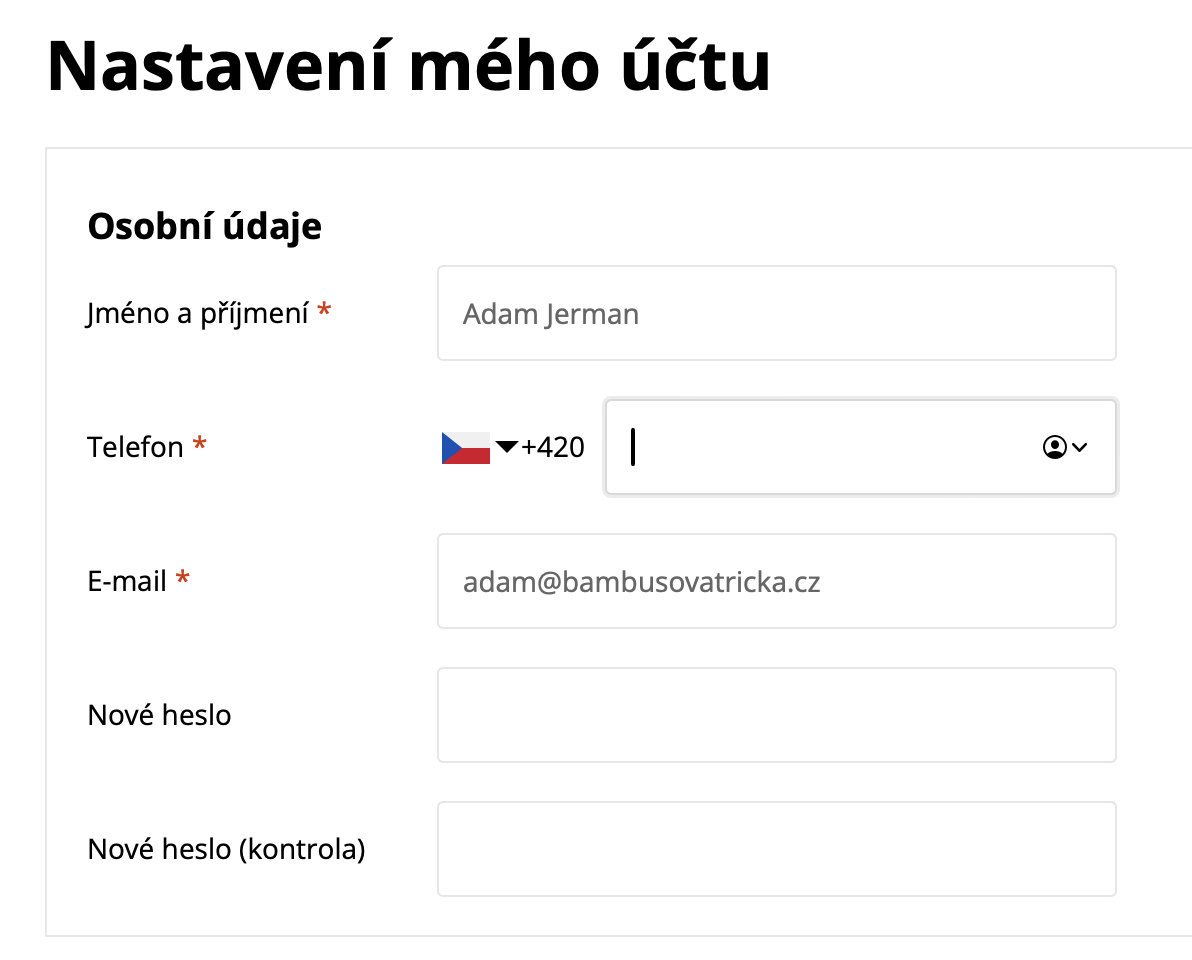Click the Telefon label
The height and width of the screenshot is (960, 1192).
(135, 447)
